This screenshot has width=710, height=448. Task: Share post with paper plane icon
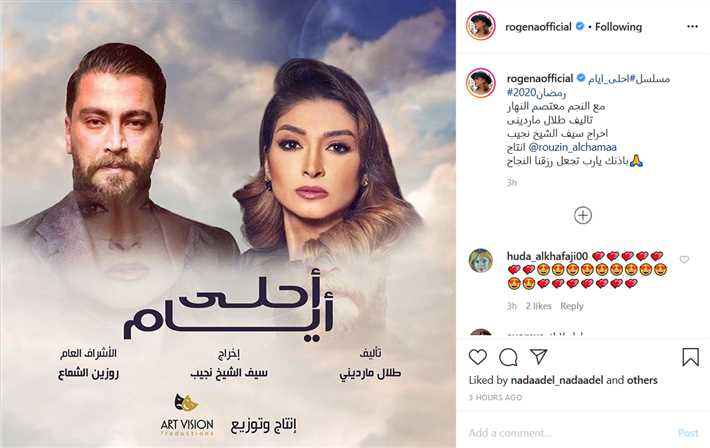click(x=539, y=356)
